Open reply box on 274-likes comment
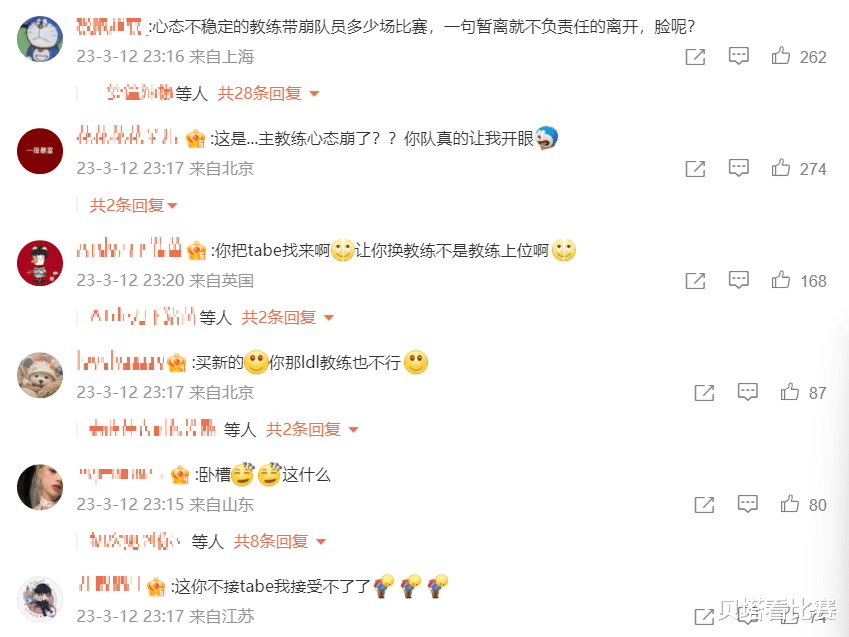The width and height of the screenshot is (849, 637). pyautogui.click(x=739, y=168)
